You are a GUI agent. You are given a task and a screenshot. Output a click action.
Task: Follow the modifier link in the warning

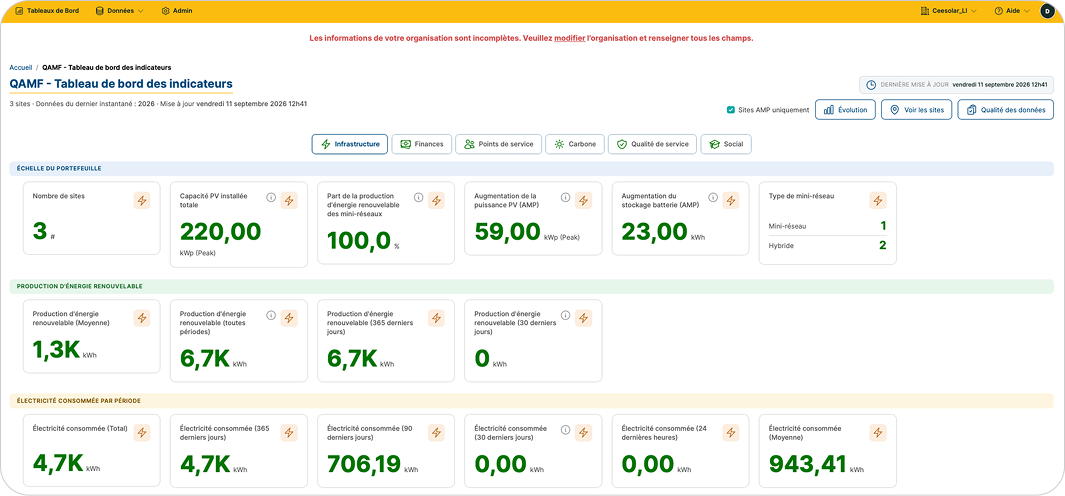(569, 39)
